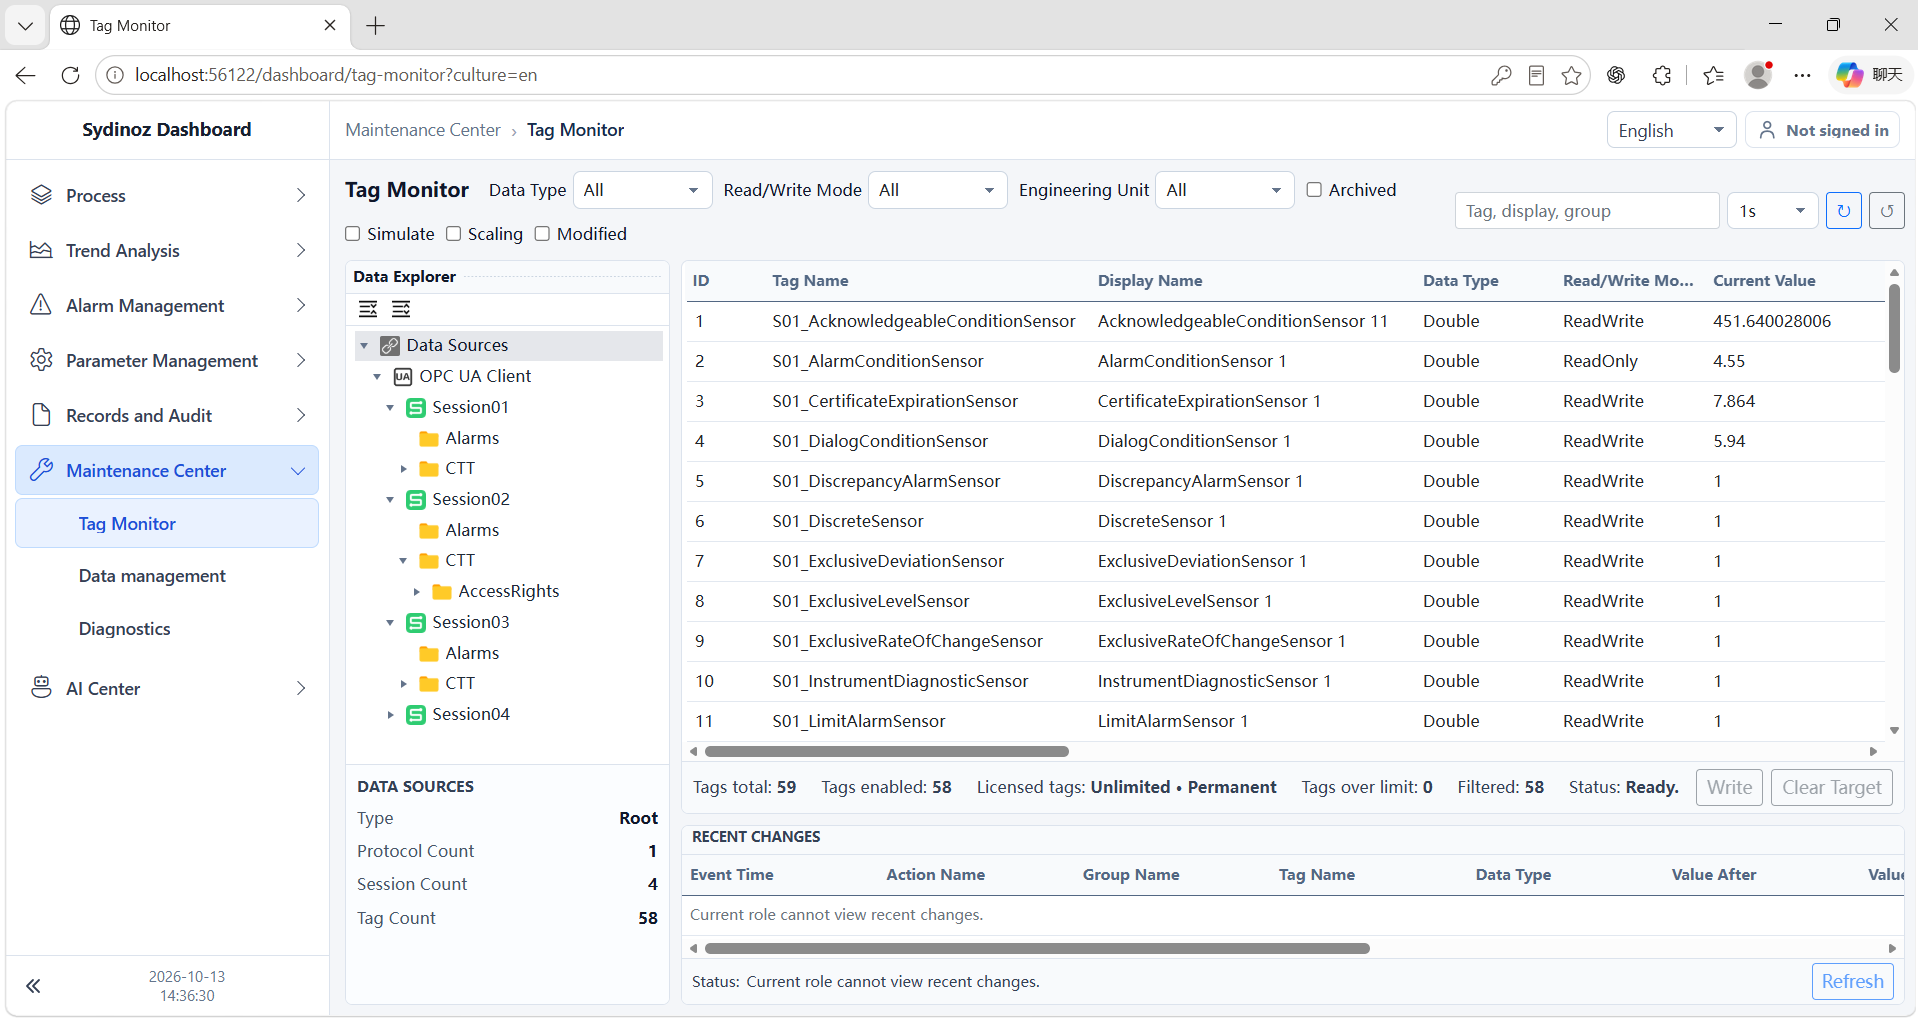
Task: Open the Data management menu item
Action: pyautogui.click(x=152, y=576)
